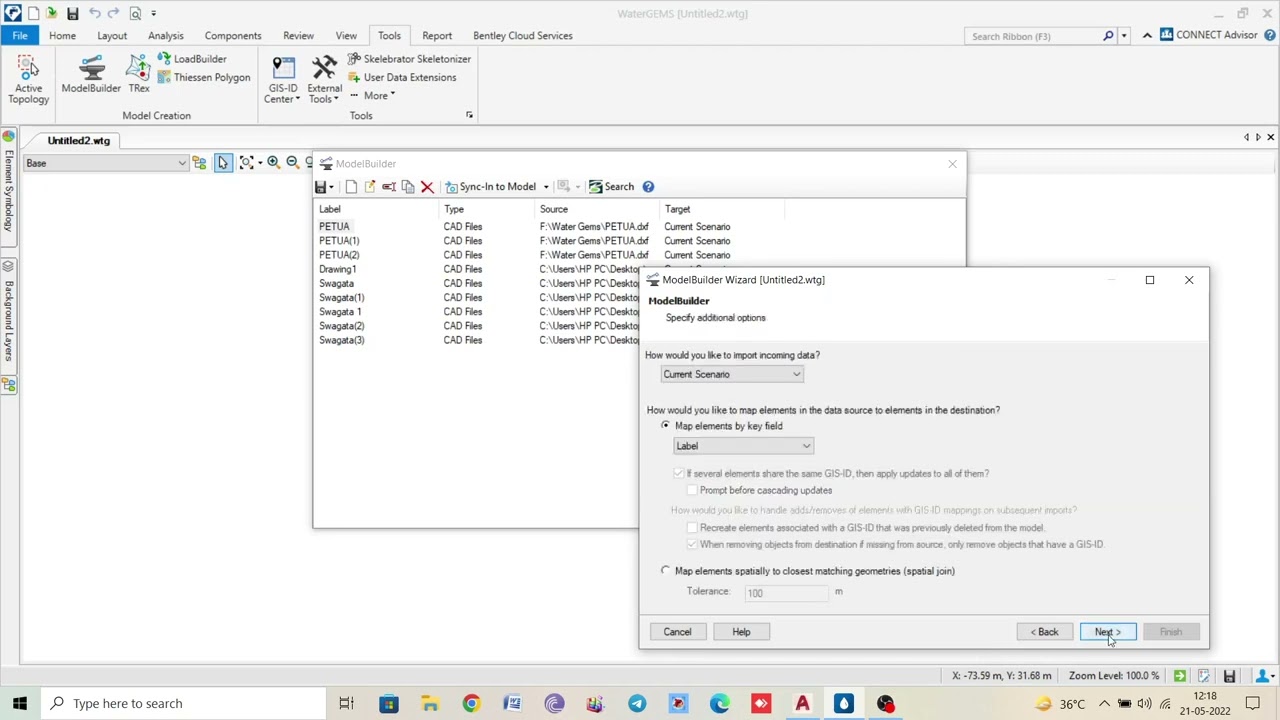Delete the selected ModelBuilder connection
The image size is (1280, 720).
point(427,187)
